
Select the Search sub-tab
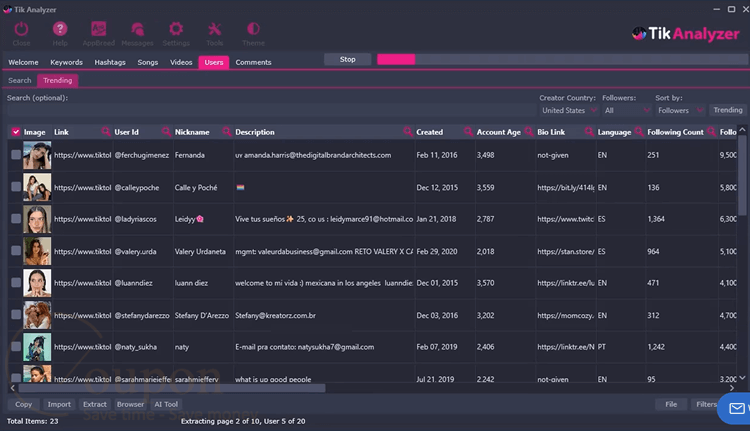click(20, 80)
